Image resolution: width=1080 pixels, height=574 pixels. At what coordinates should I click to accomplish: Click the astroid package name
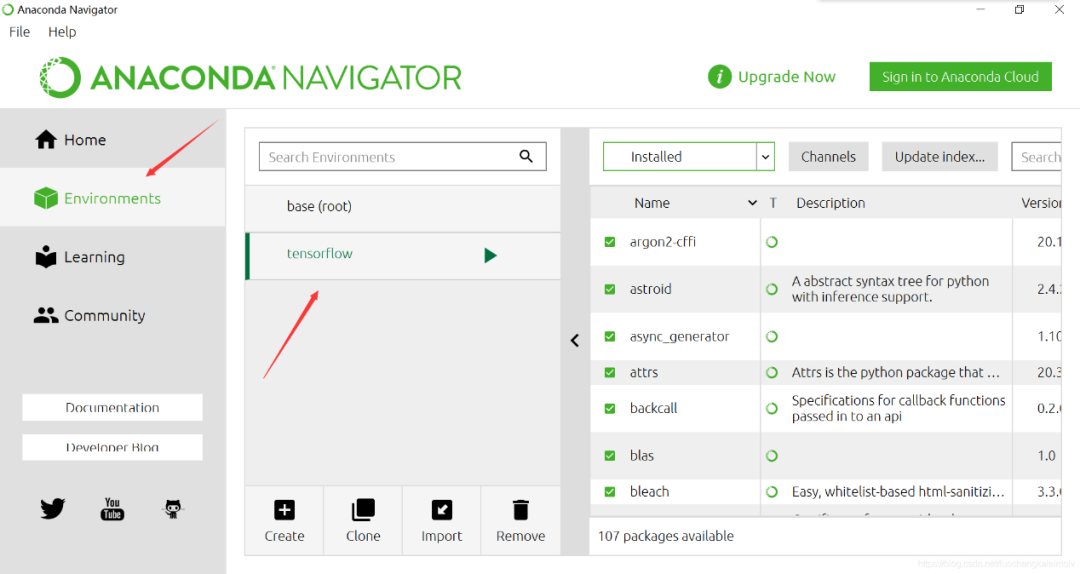pos(650,289)
